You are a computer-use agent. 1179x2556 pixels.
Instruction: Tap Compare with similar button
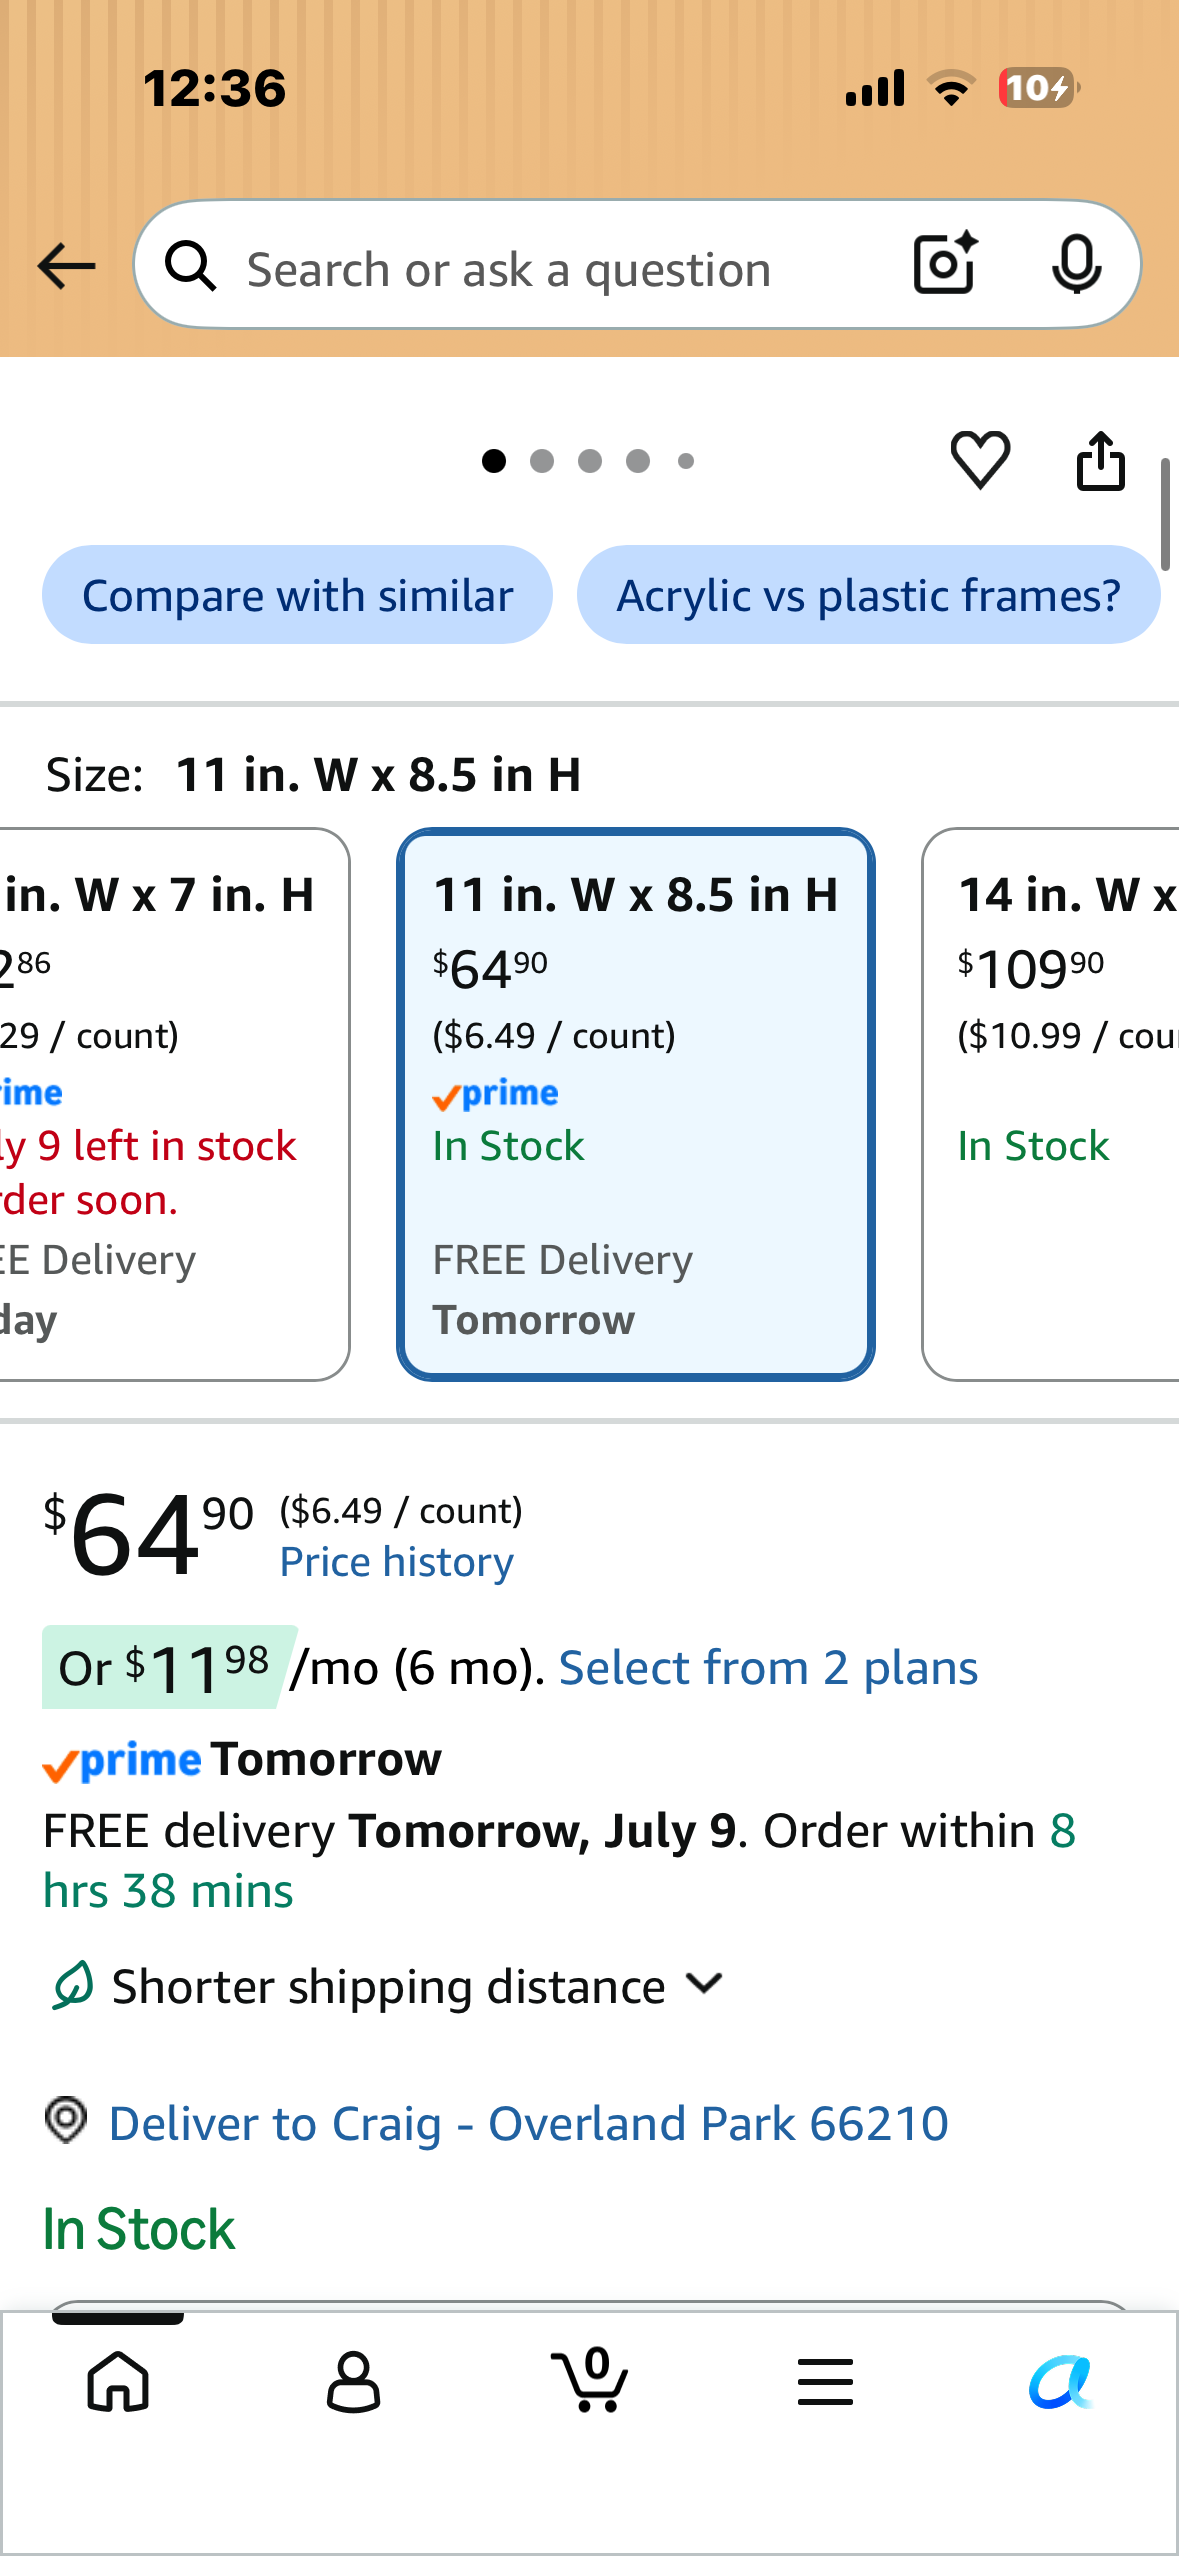[x=297, y=595]
